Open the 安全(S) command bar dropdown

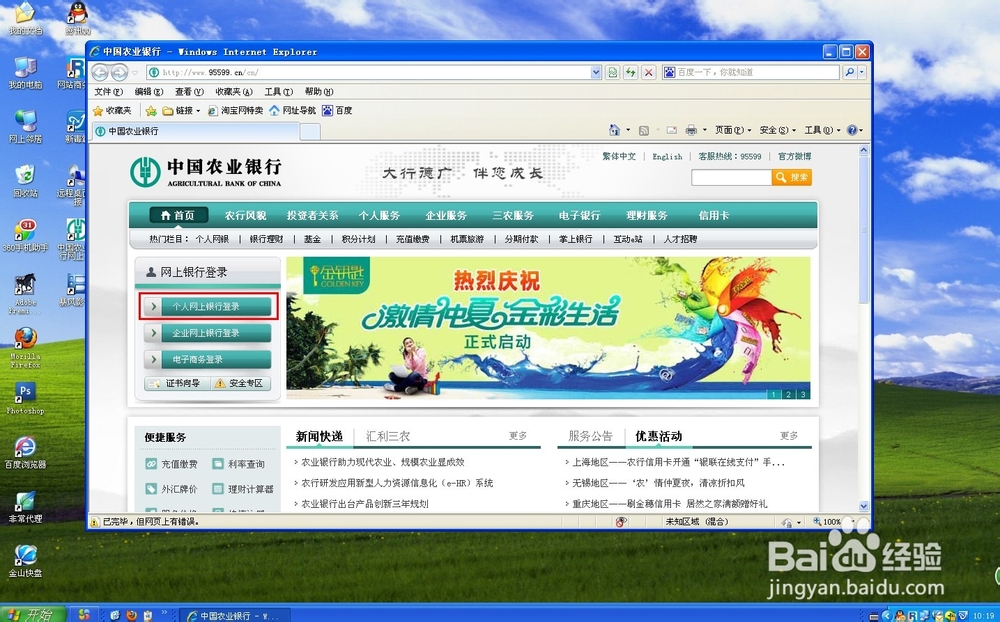click(x=777, y=130)
